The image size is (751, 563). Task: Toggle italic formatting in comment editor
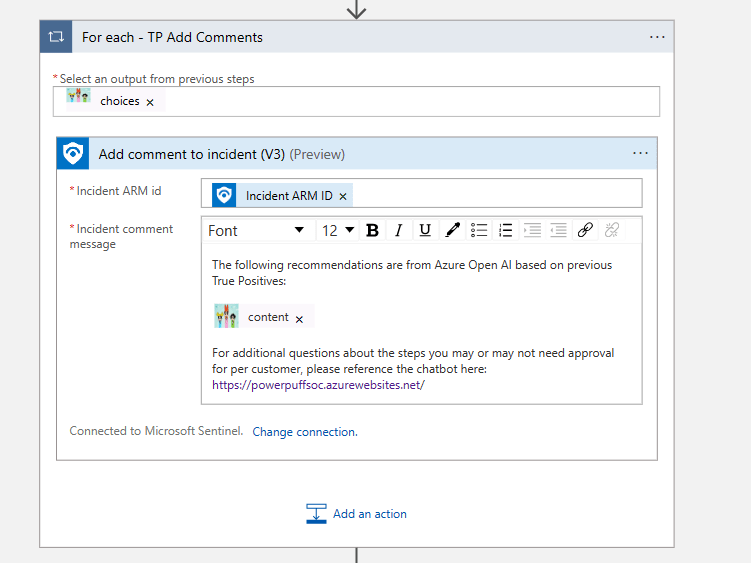[398, 230]
